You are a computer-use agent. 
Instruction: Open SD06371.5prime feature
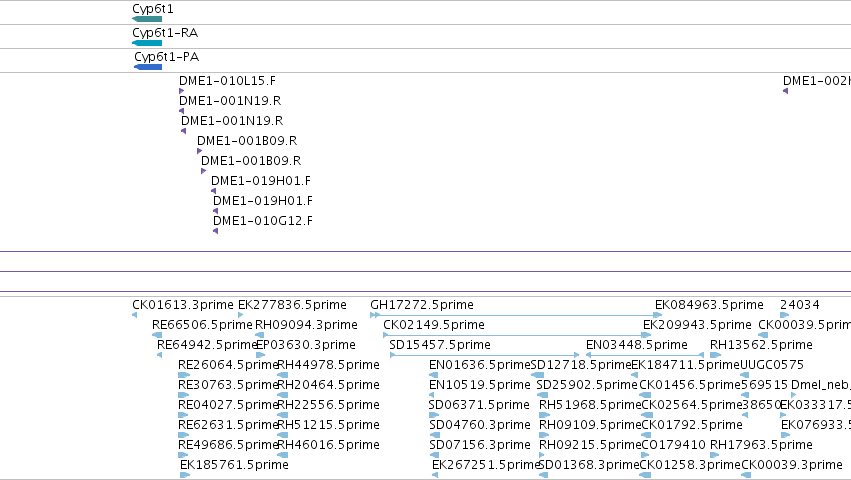(x=479, y=405)
